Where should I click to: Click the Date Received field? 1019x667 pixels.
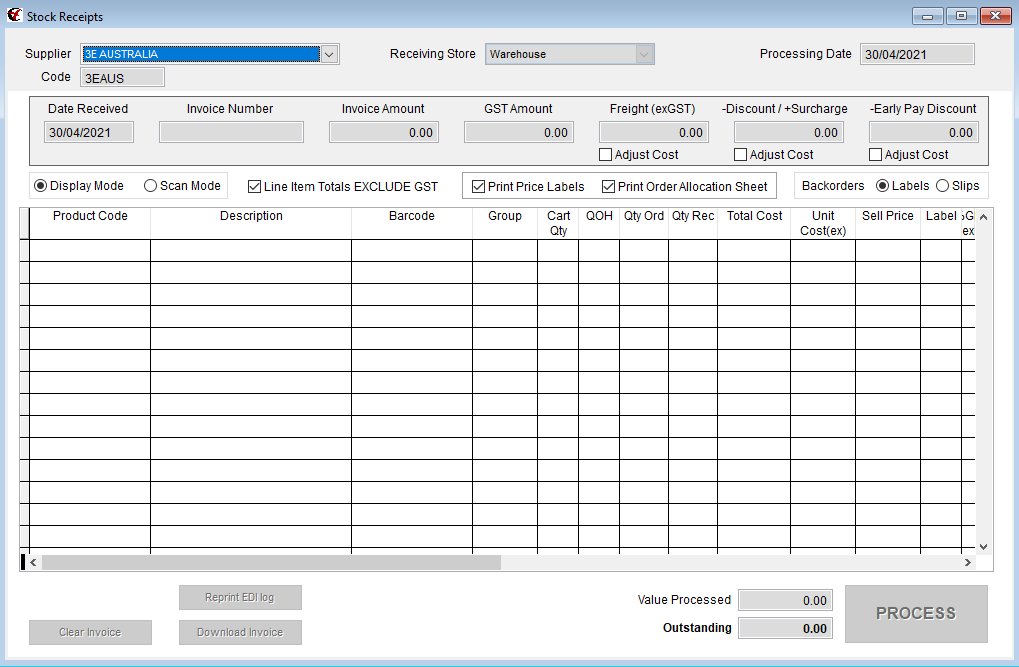(x=88, y=131)
